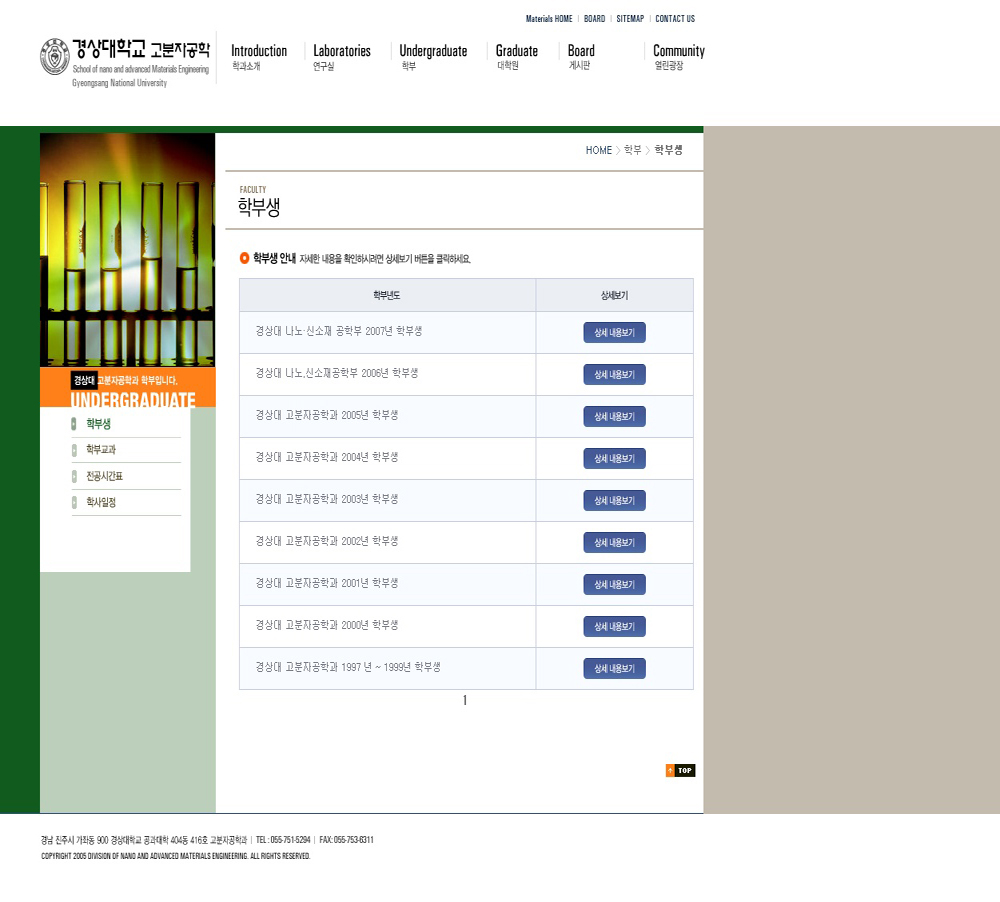View details for 1997년~1999년 학부생 row
Viewport: 1000px width, 902px height.
pyautogui.click(x=614, y=669)
